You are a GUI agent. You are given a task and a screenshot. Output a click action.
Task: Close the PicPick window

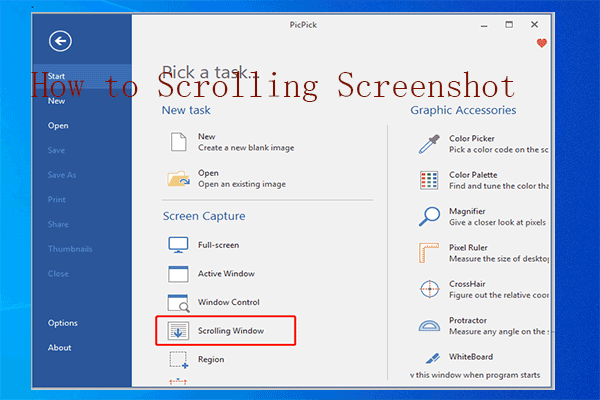535,25
